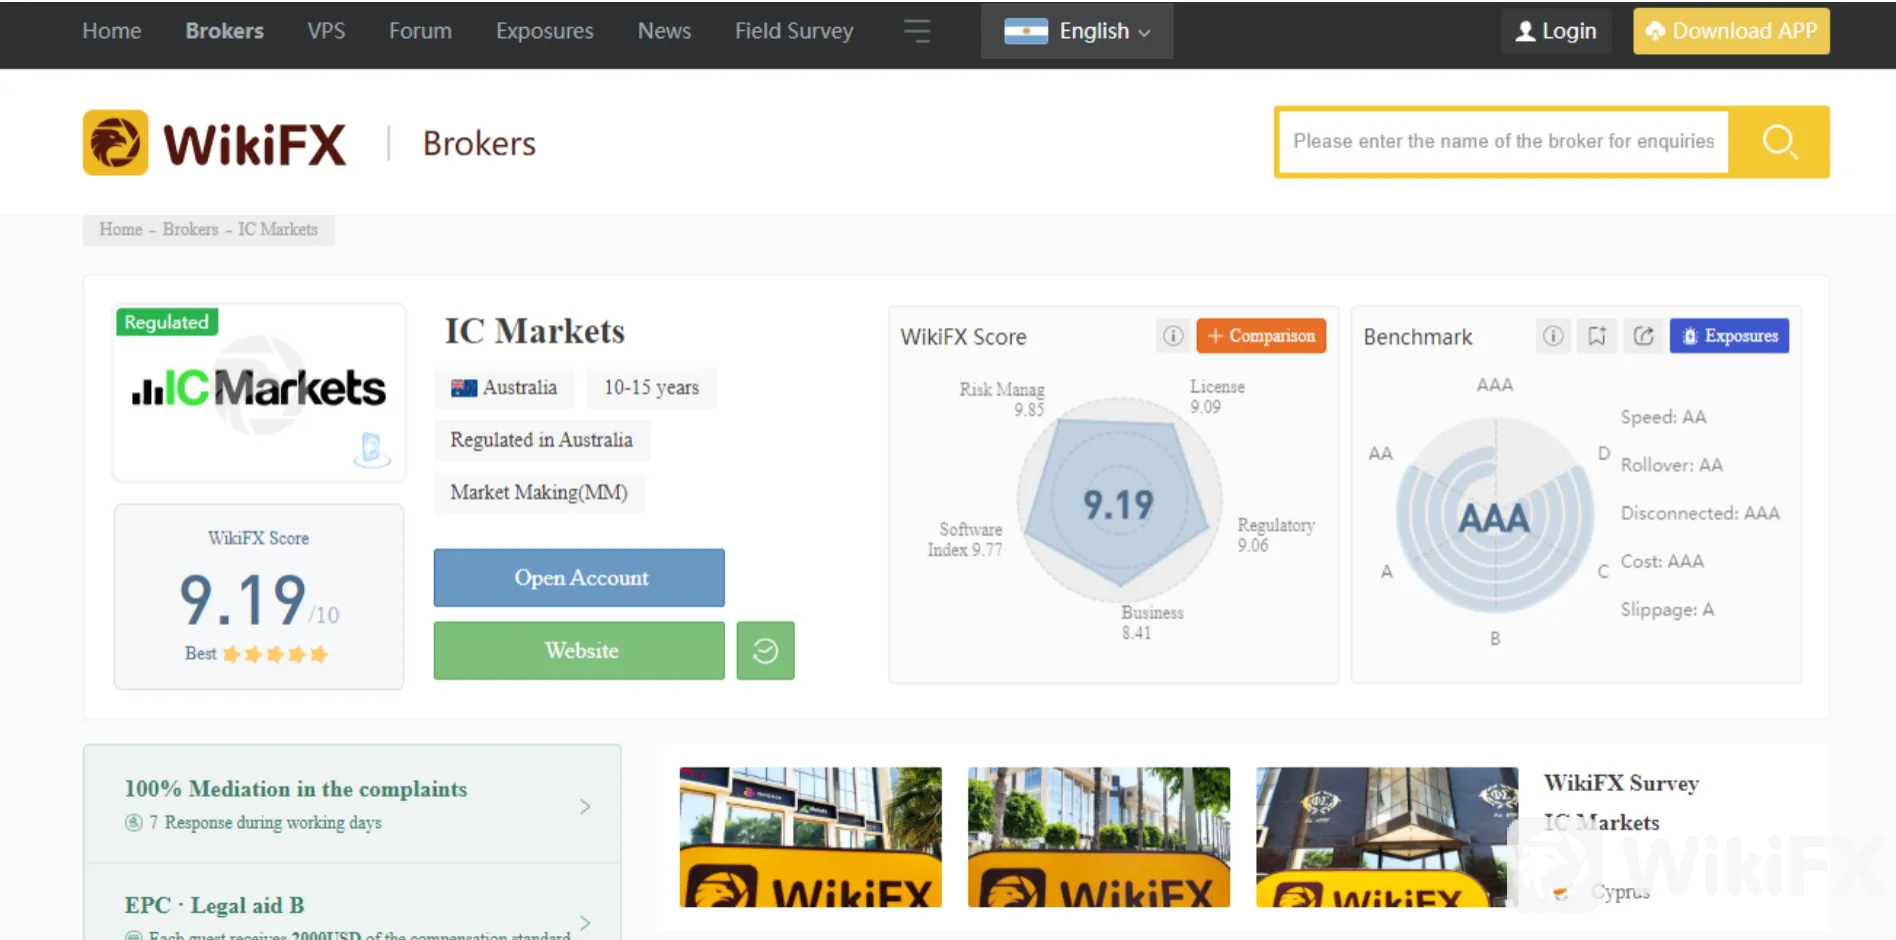Open the hamburger menu in navigation bar
This screenshot has width=1896, height=940.
917,31
